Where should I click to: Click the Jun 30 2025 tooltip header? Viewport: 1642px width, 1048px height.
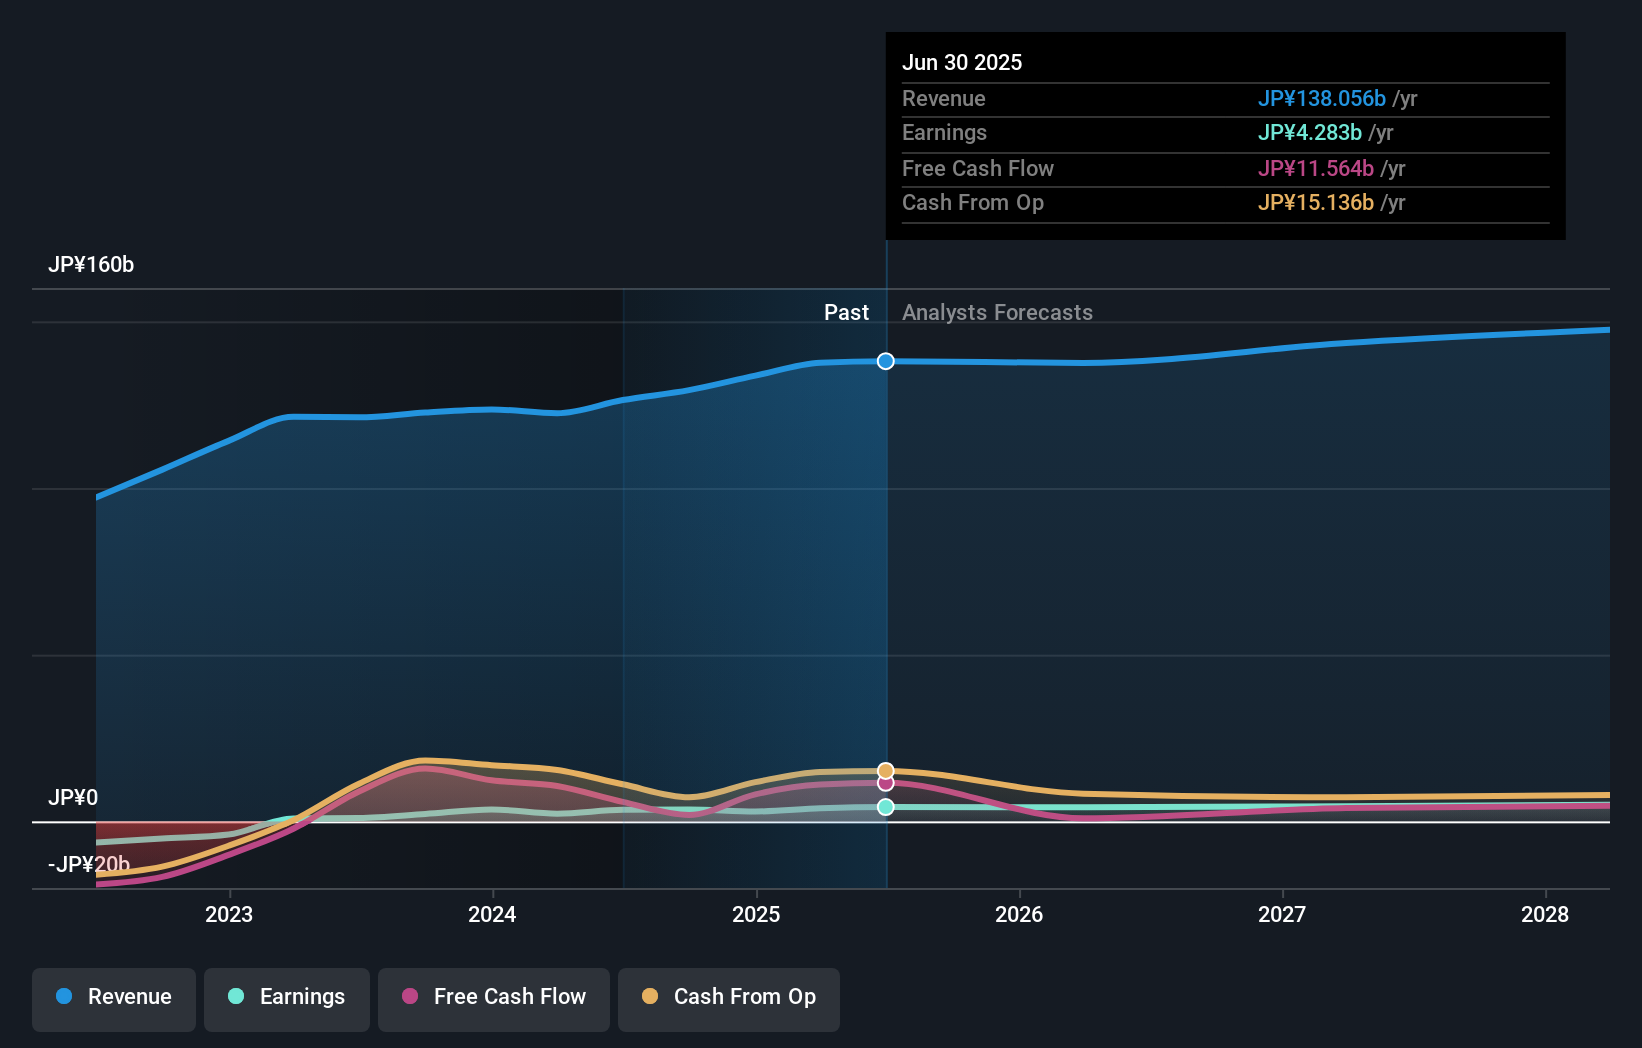(962, 62)
